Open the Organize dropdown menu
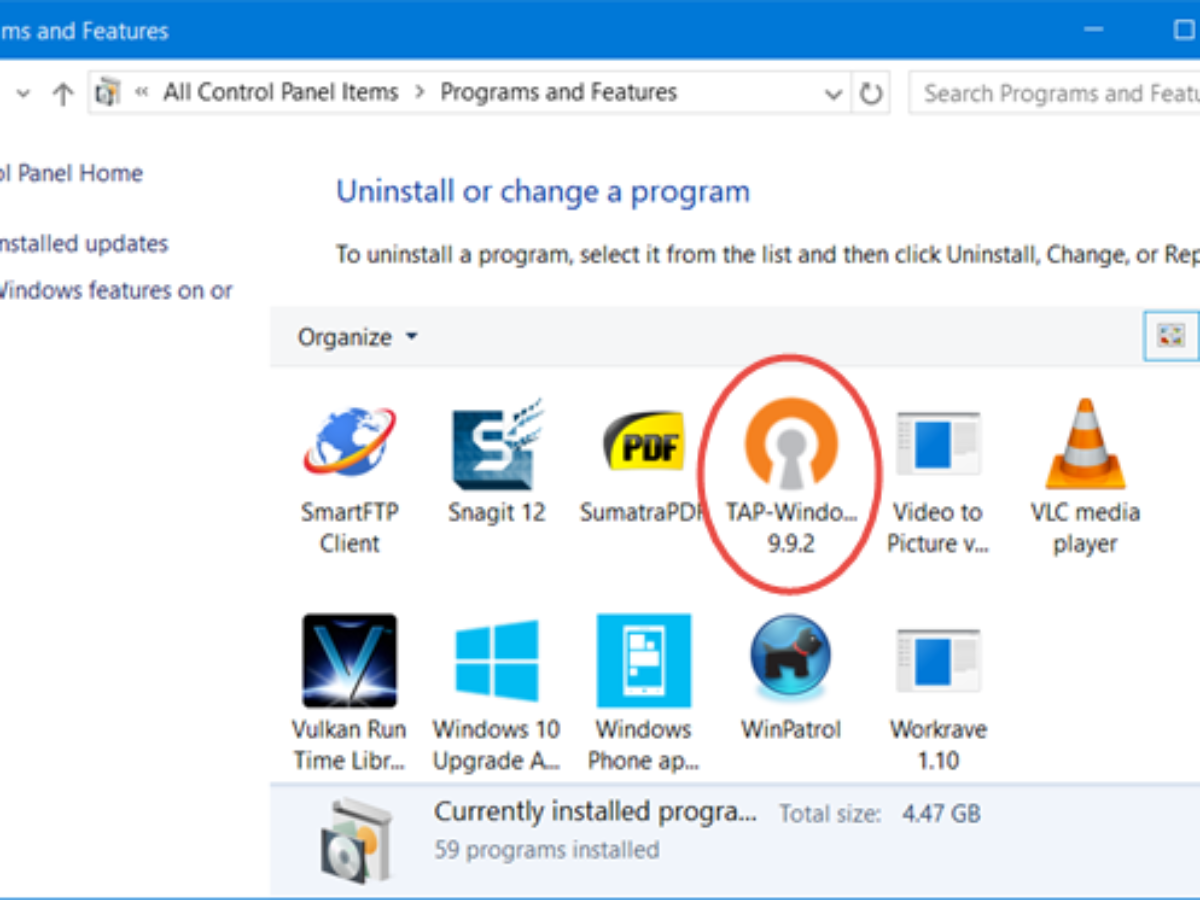This screenshot has height=900, width=1200. pos(357,337)
